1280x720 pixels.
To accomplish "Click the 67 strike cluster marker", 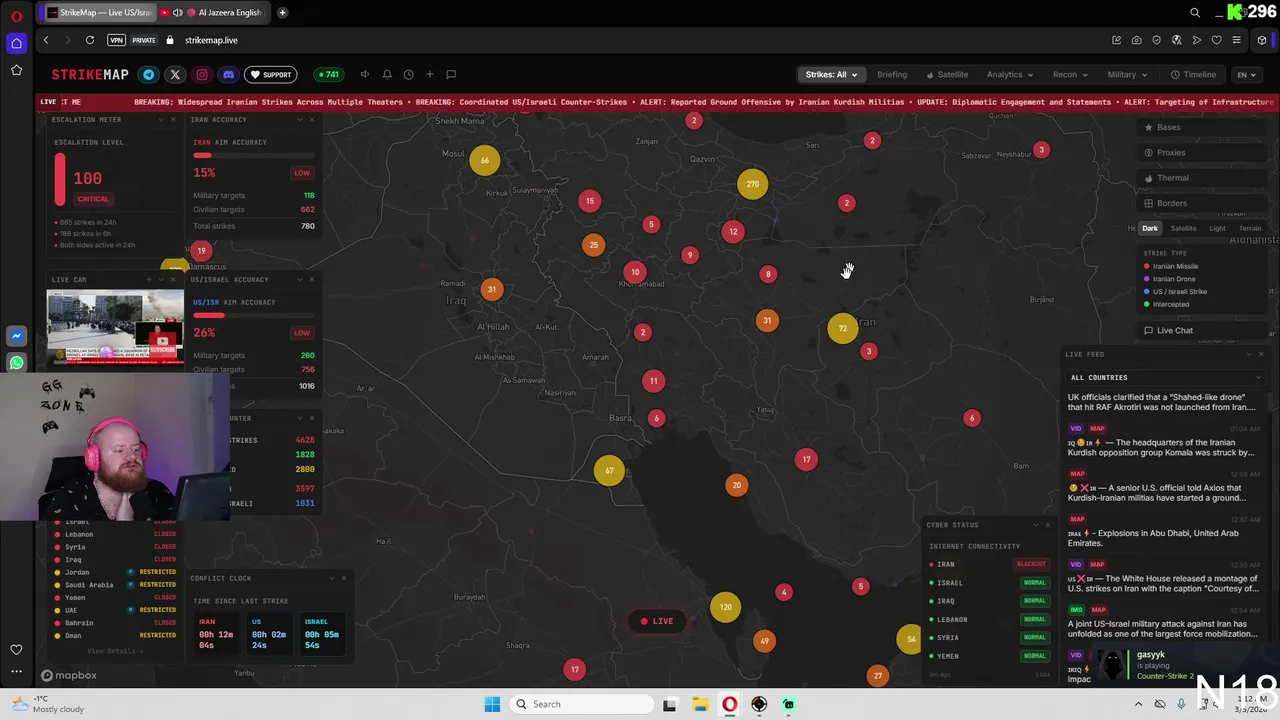I will tap(609, 470).
